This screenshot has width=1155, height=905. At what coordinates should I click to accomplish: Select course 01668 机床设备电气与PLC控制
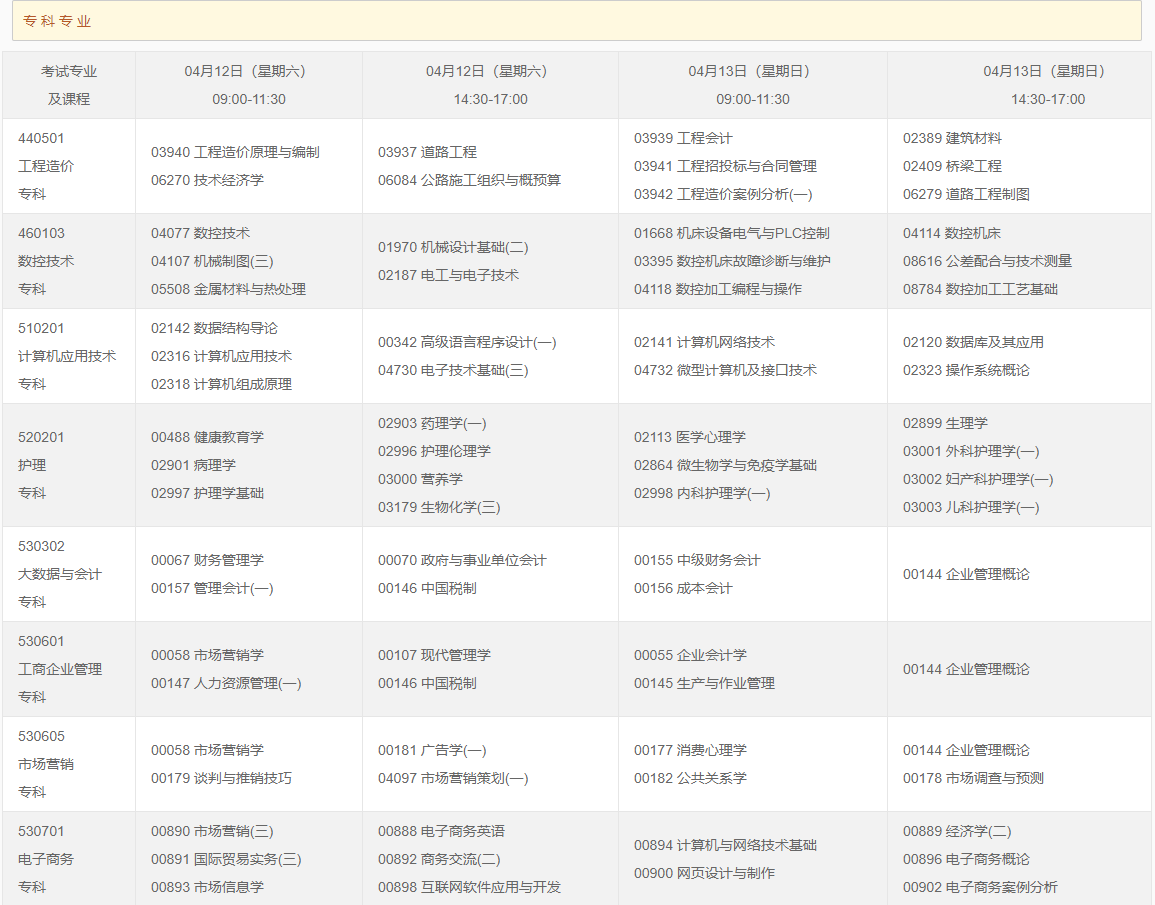click(731, 233)
